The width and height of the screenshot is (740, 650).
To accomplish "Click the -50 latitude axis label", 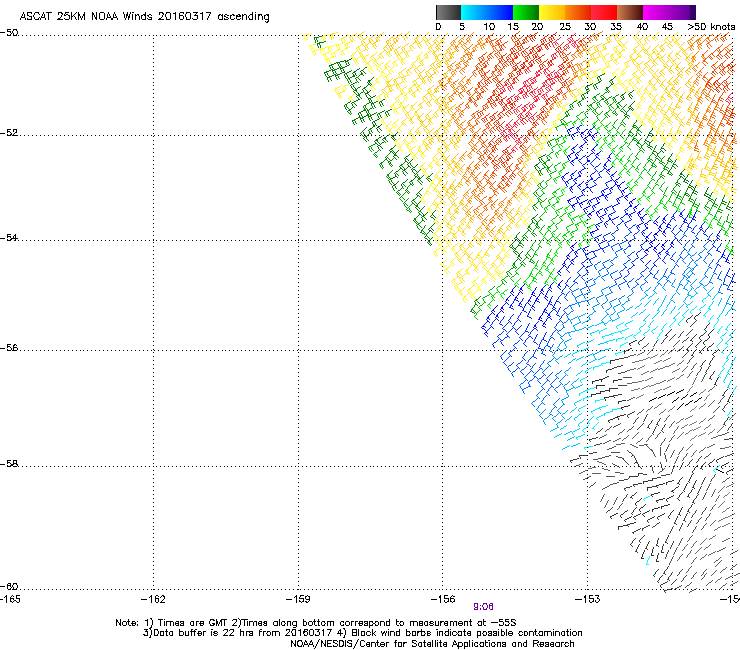I will pyautogui.click(x=9, y=33).
